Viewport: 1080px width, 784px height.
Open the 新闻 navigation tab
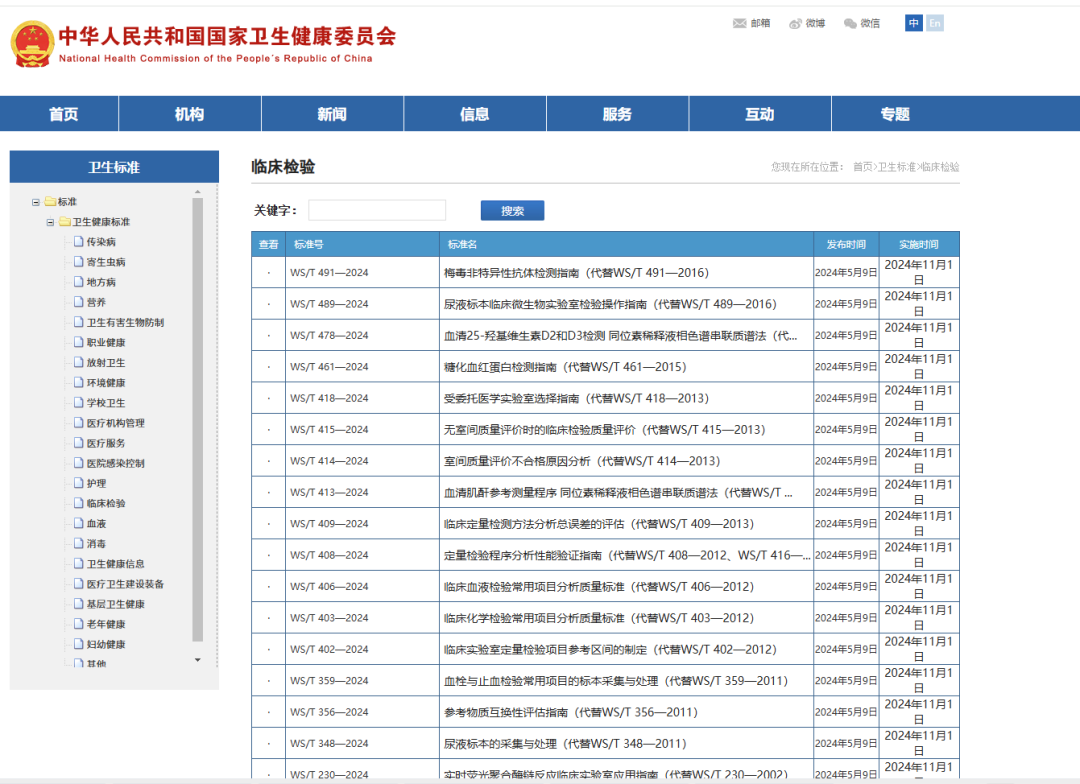point(332,114)
